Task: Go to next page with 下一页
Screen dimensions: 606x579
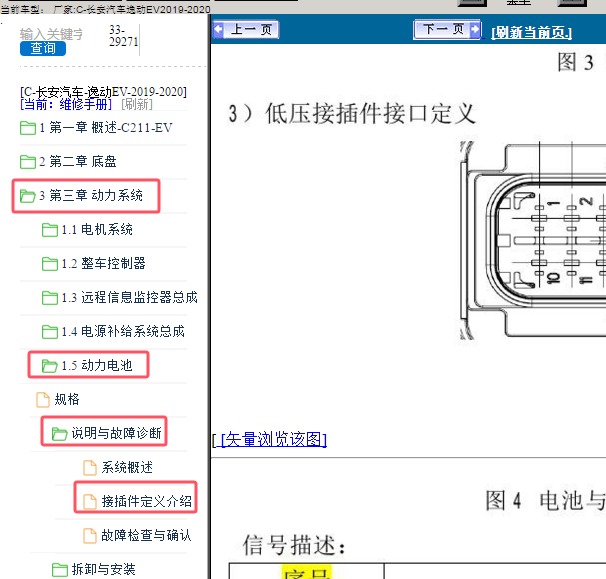Action: [x=447, y=29]
